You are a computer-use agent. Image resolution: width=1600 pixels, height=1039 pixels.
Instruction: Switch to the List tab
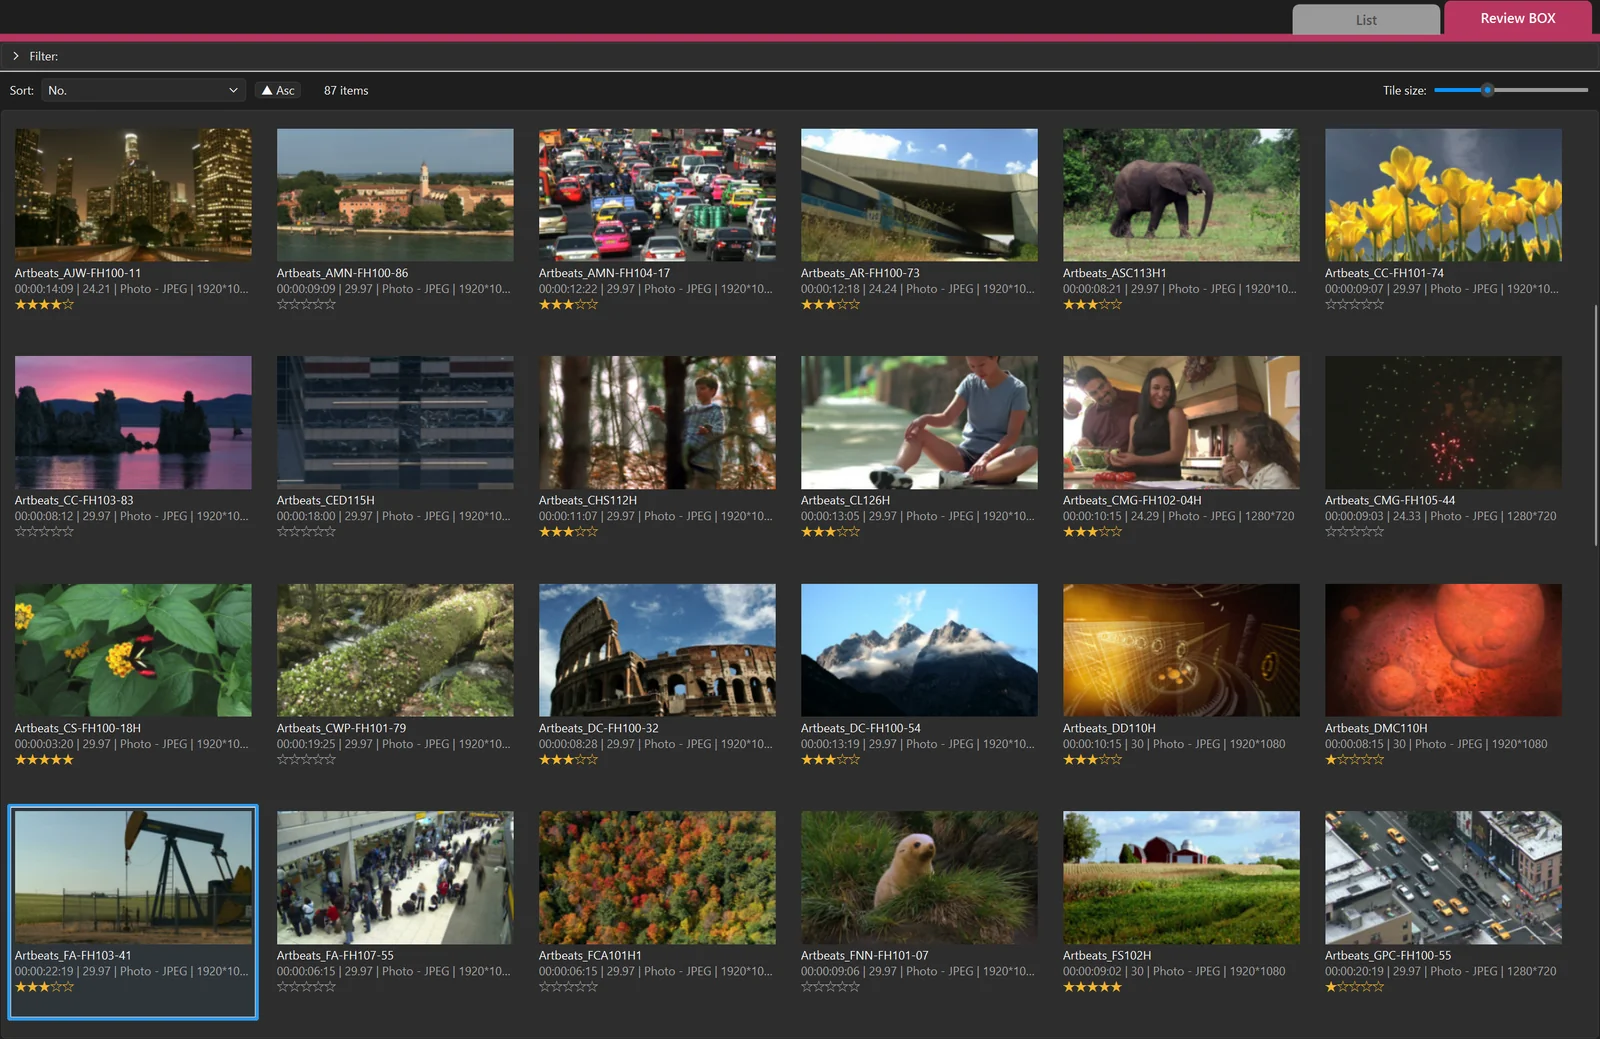coord(1366,19)
